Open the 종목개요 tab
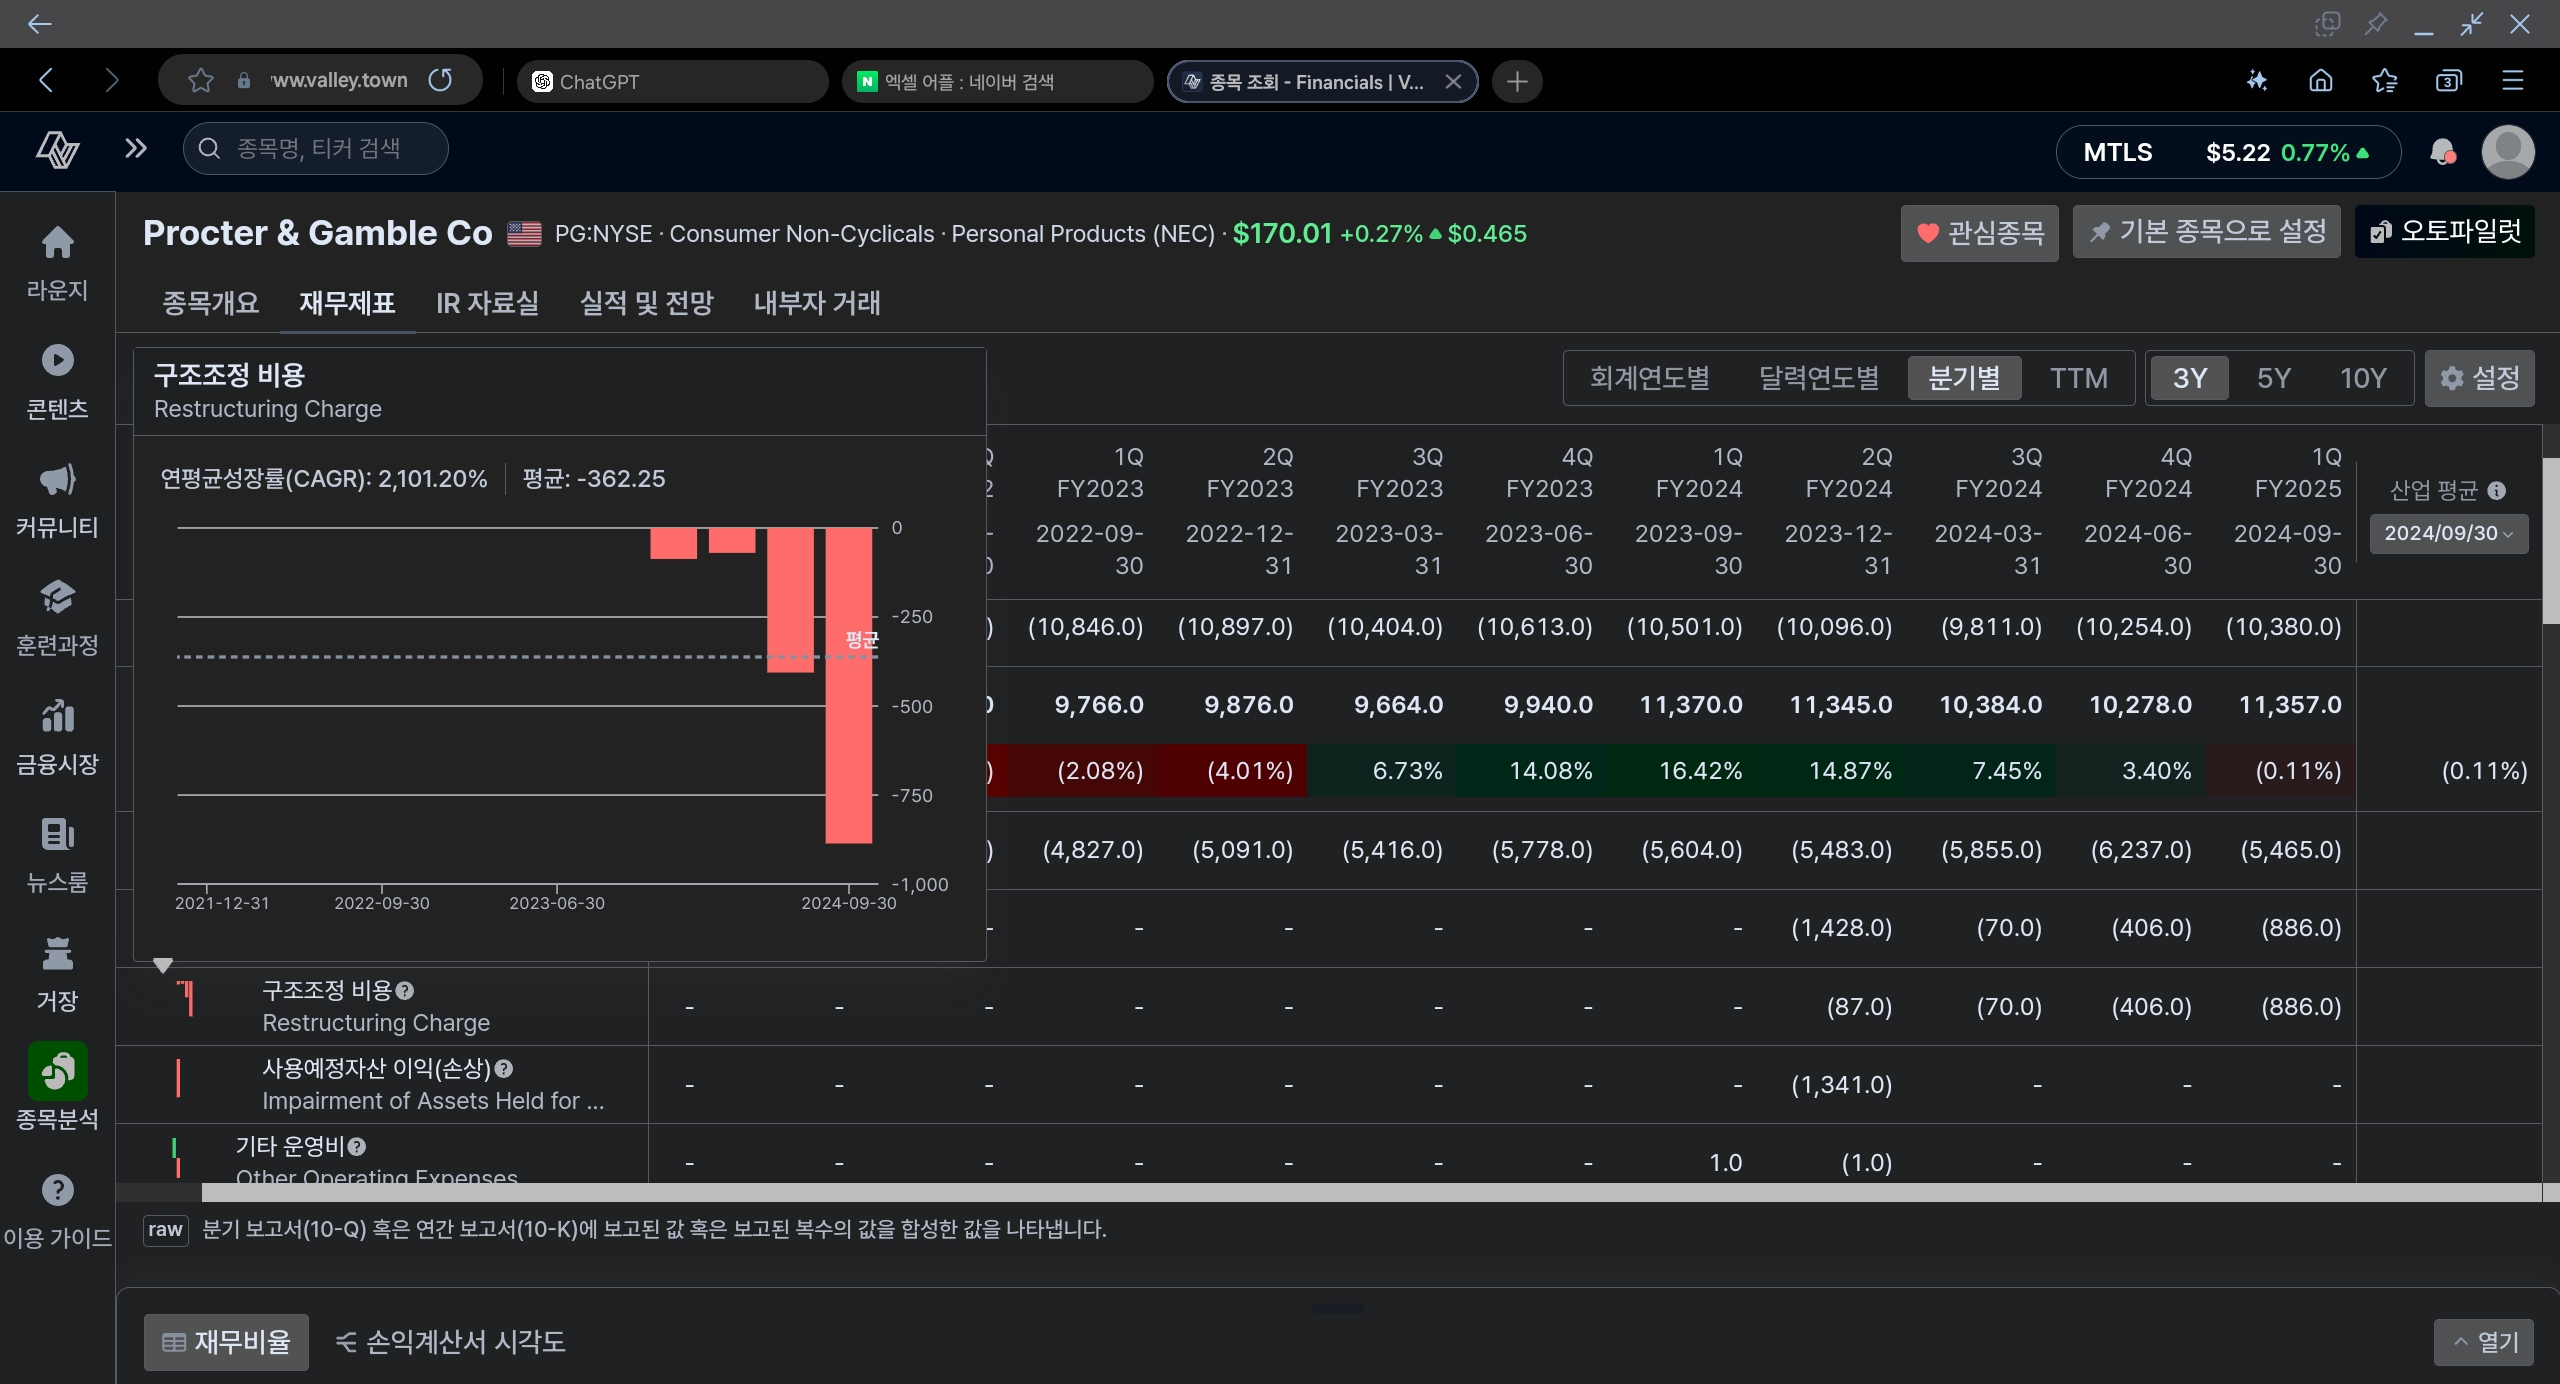 pyautogui.click(x=210, y=303)
